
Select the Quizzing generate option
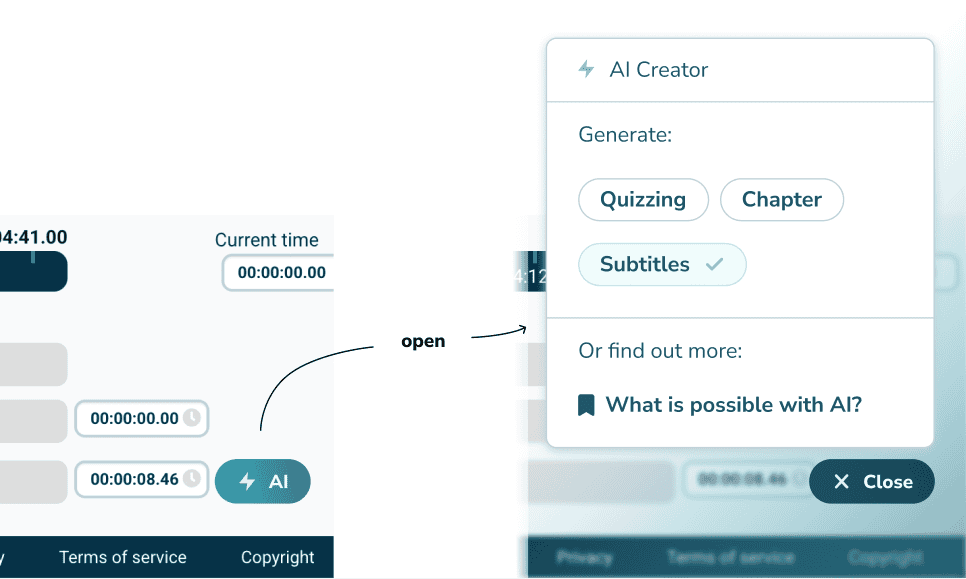point(643,199)
